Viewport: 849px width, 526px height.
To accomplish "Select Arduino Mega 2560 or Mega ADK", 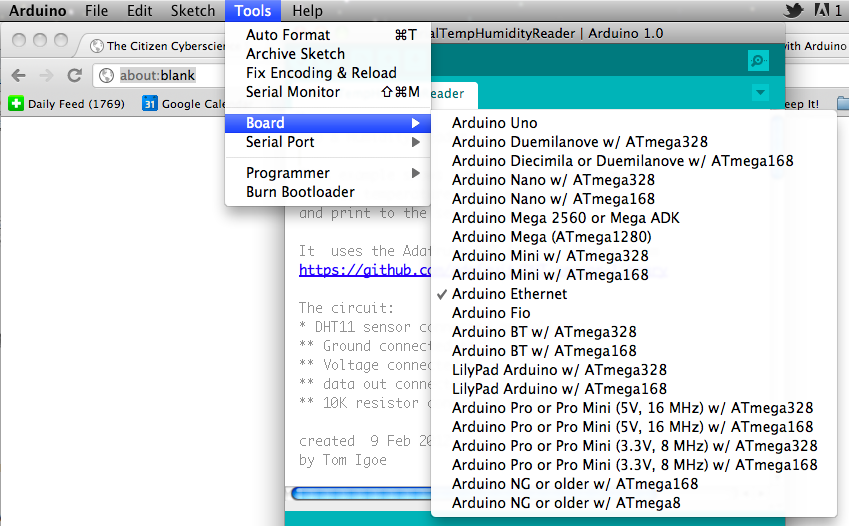I will pyautogui.click(x=634, y=218).
